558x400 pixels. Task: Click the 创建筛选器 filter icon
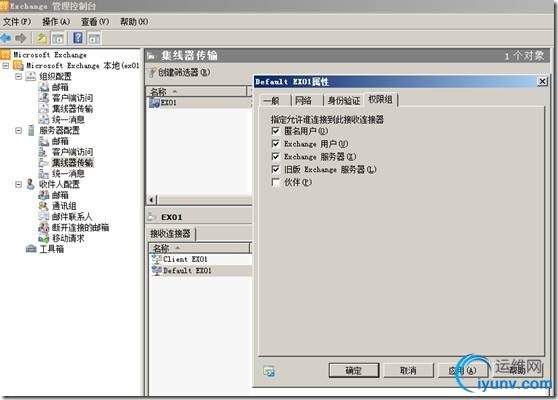click(x=153, y=73)
